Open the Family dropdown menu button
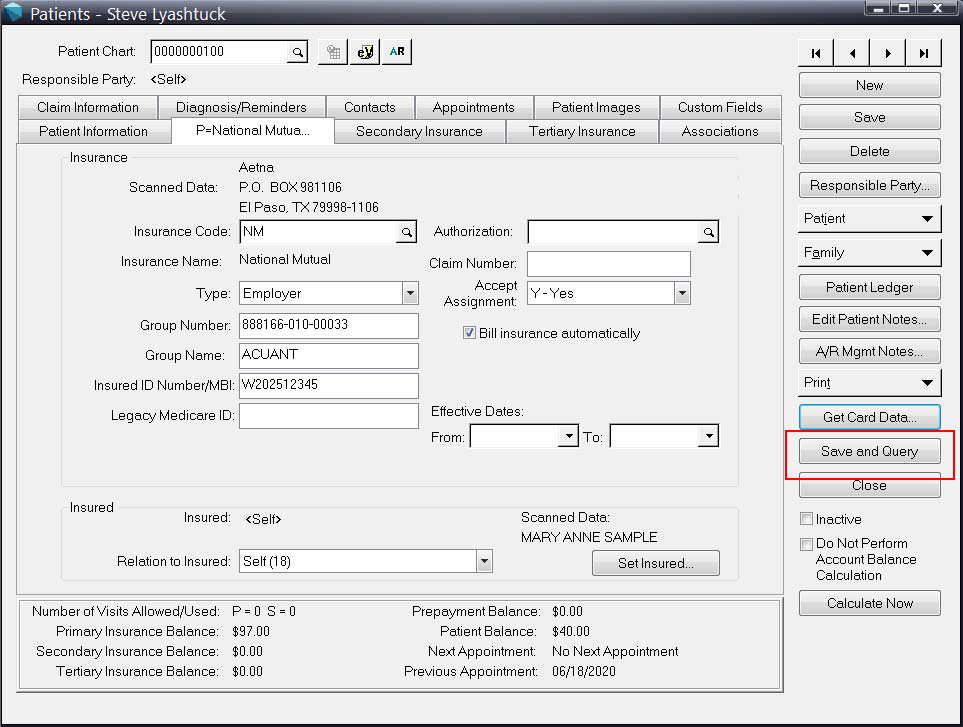The height and width of the screenshot is (727, 963). 869,252
